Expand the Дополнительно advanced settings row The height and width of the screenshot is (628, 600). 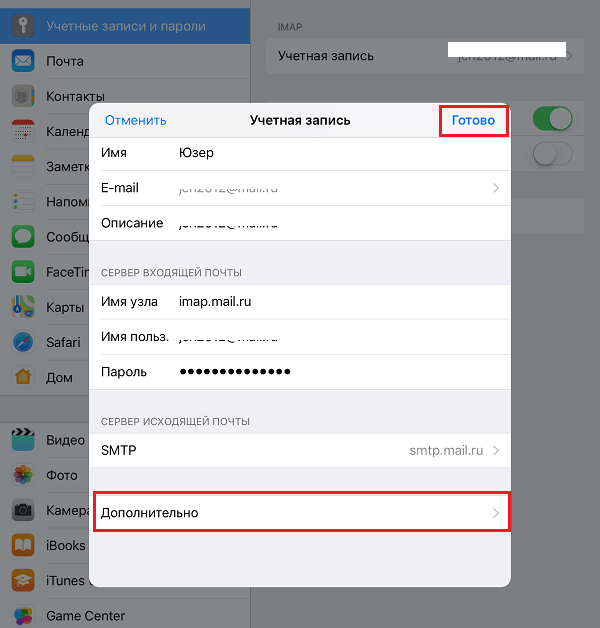[x=300, y=513]
